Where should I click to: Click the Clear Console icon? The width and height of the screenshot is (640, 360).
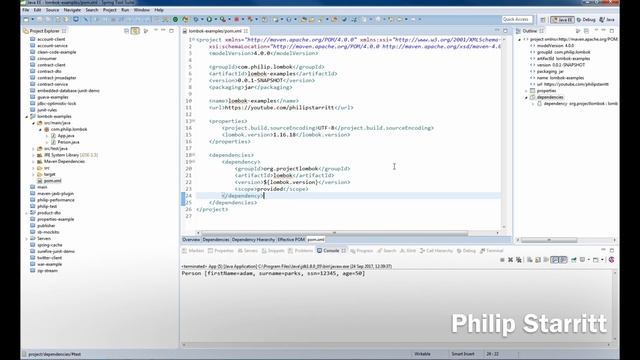click(x=529, y=260)
